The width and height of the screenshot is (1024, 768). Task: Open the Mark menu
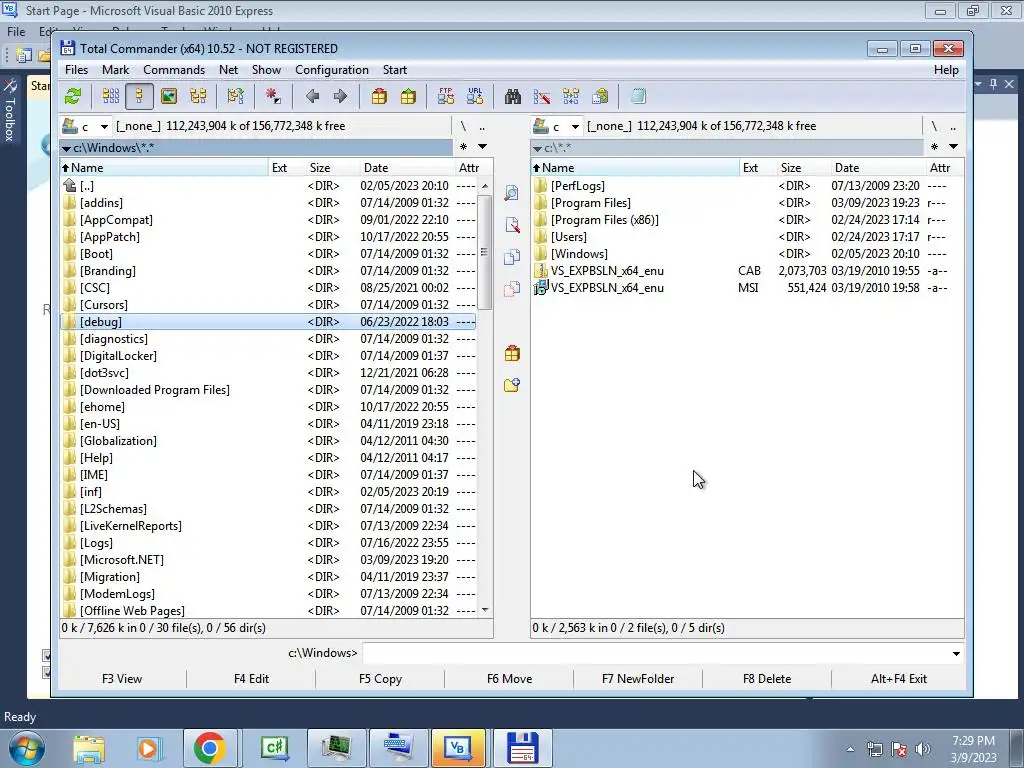coord(116,70)
